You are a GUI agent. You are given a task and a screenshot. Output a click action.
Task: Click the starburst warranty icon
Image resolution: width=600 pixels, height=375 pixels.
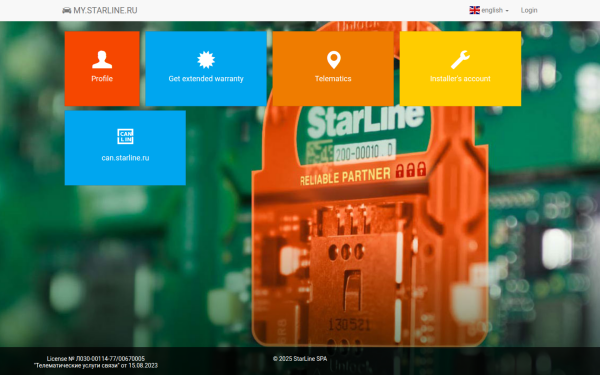click(206, 60)
